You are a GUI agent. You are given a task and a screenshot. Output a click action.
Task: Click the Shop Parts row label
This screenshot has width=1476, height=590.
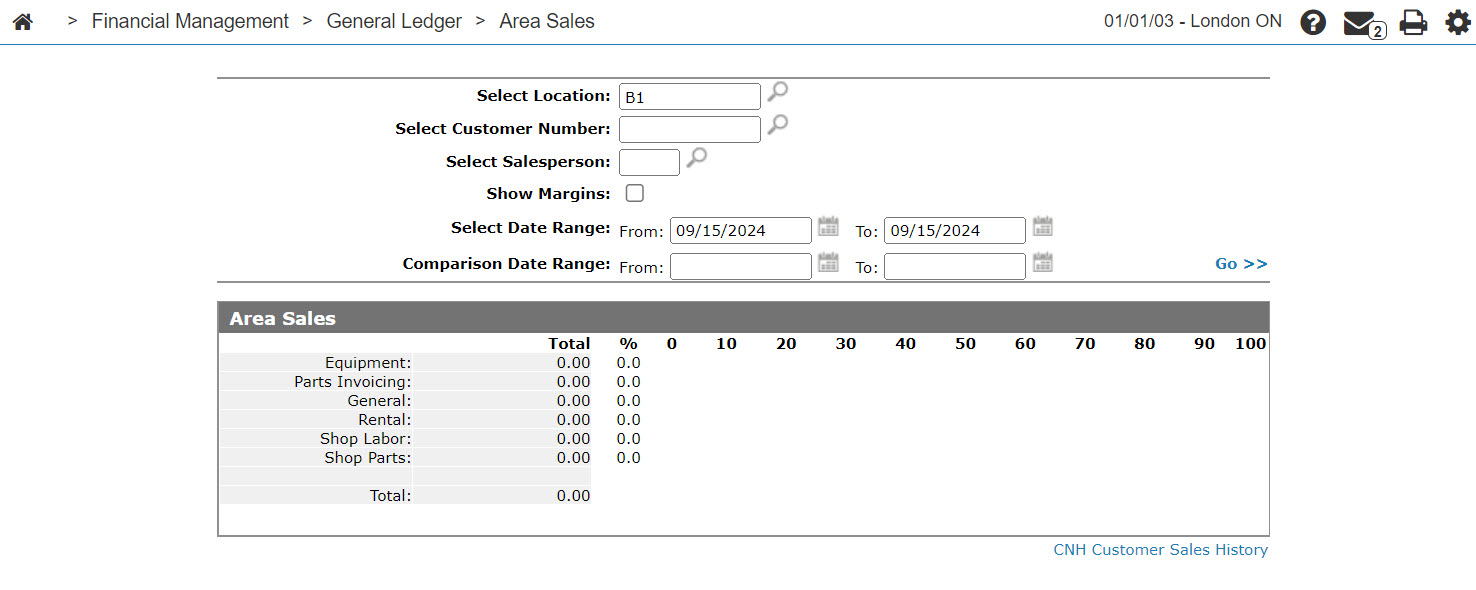coord(368,458)
